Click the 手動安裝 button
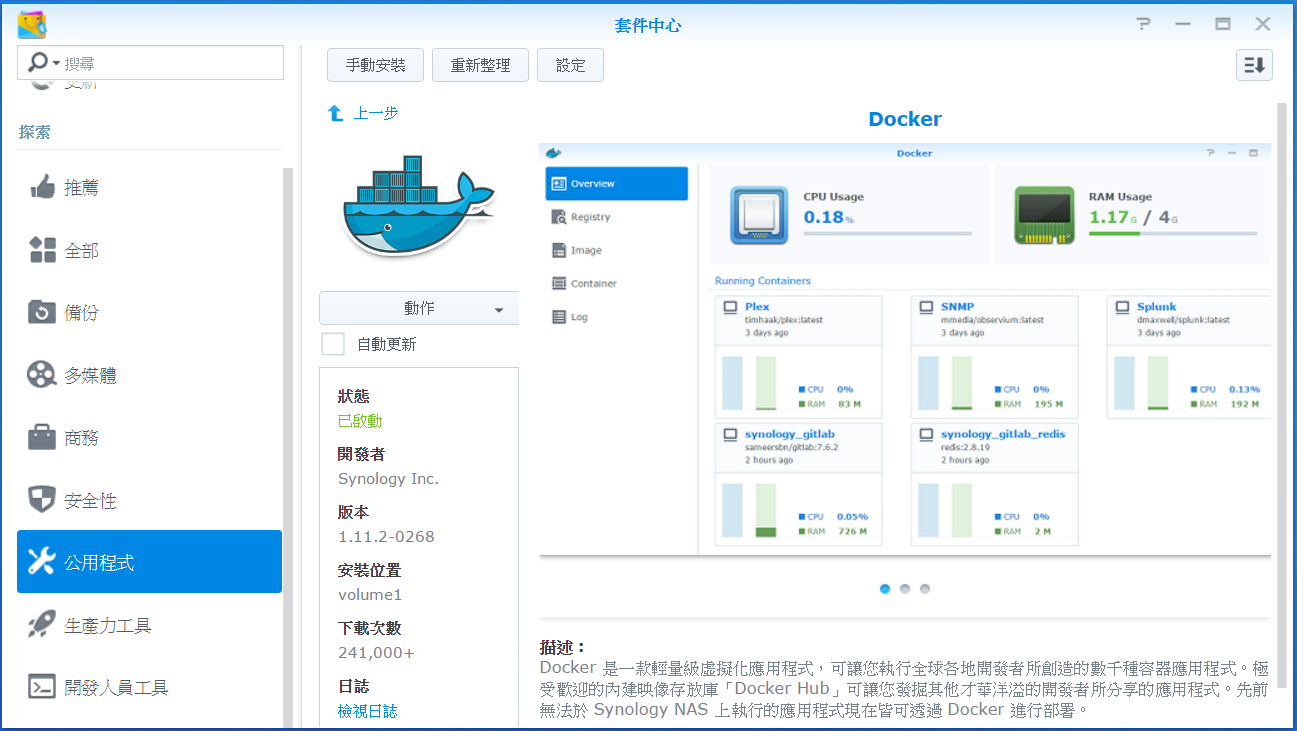This screenshot has width=1297, height=731. [x=376, y=65]
